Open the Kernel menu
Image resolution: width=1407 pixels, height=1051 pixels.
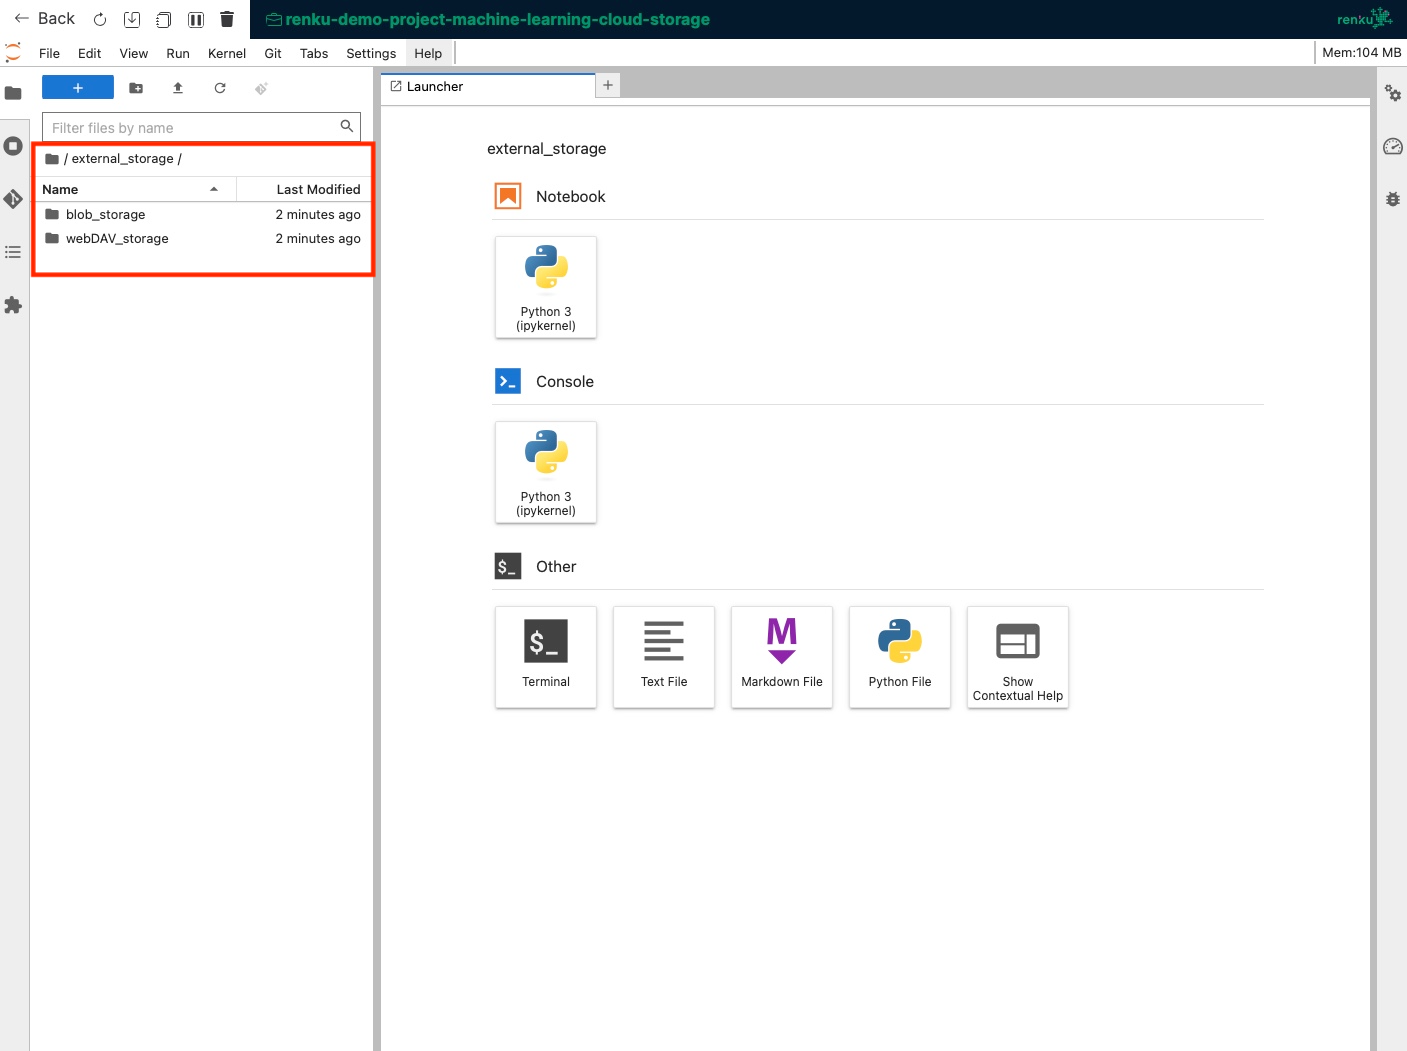click(x=227, y=54)
